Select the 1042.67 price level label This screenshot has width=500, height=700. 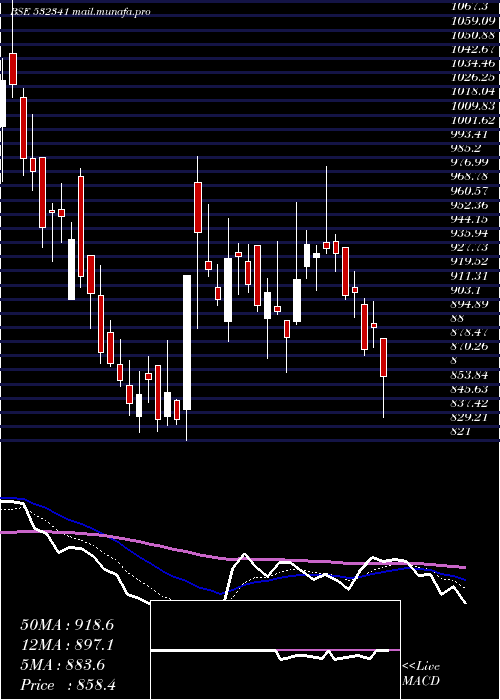tap(475, 49)
